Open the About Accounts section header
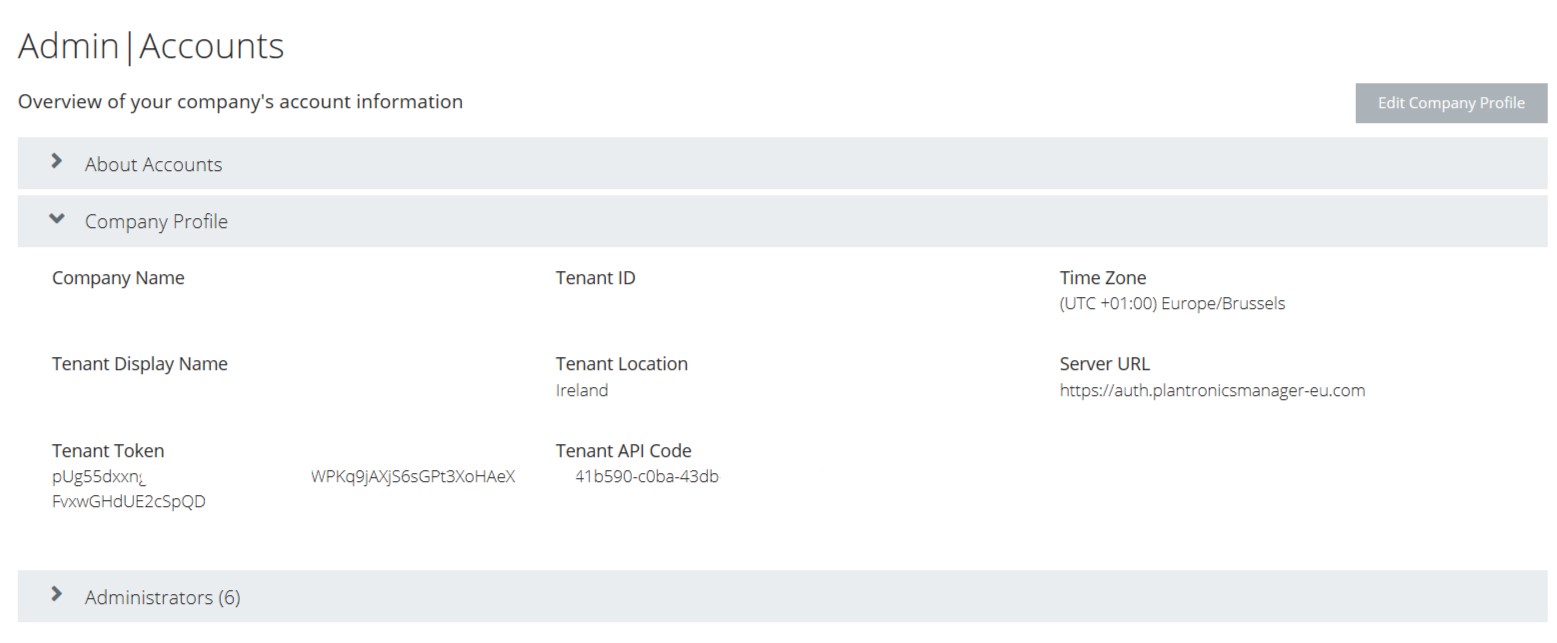 click(x=153, y=164)
